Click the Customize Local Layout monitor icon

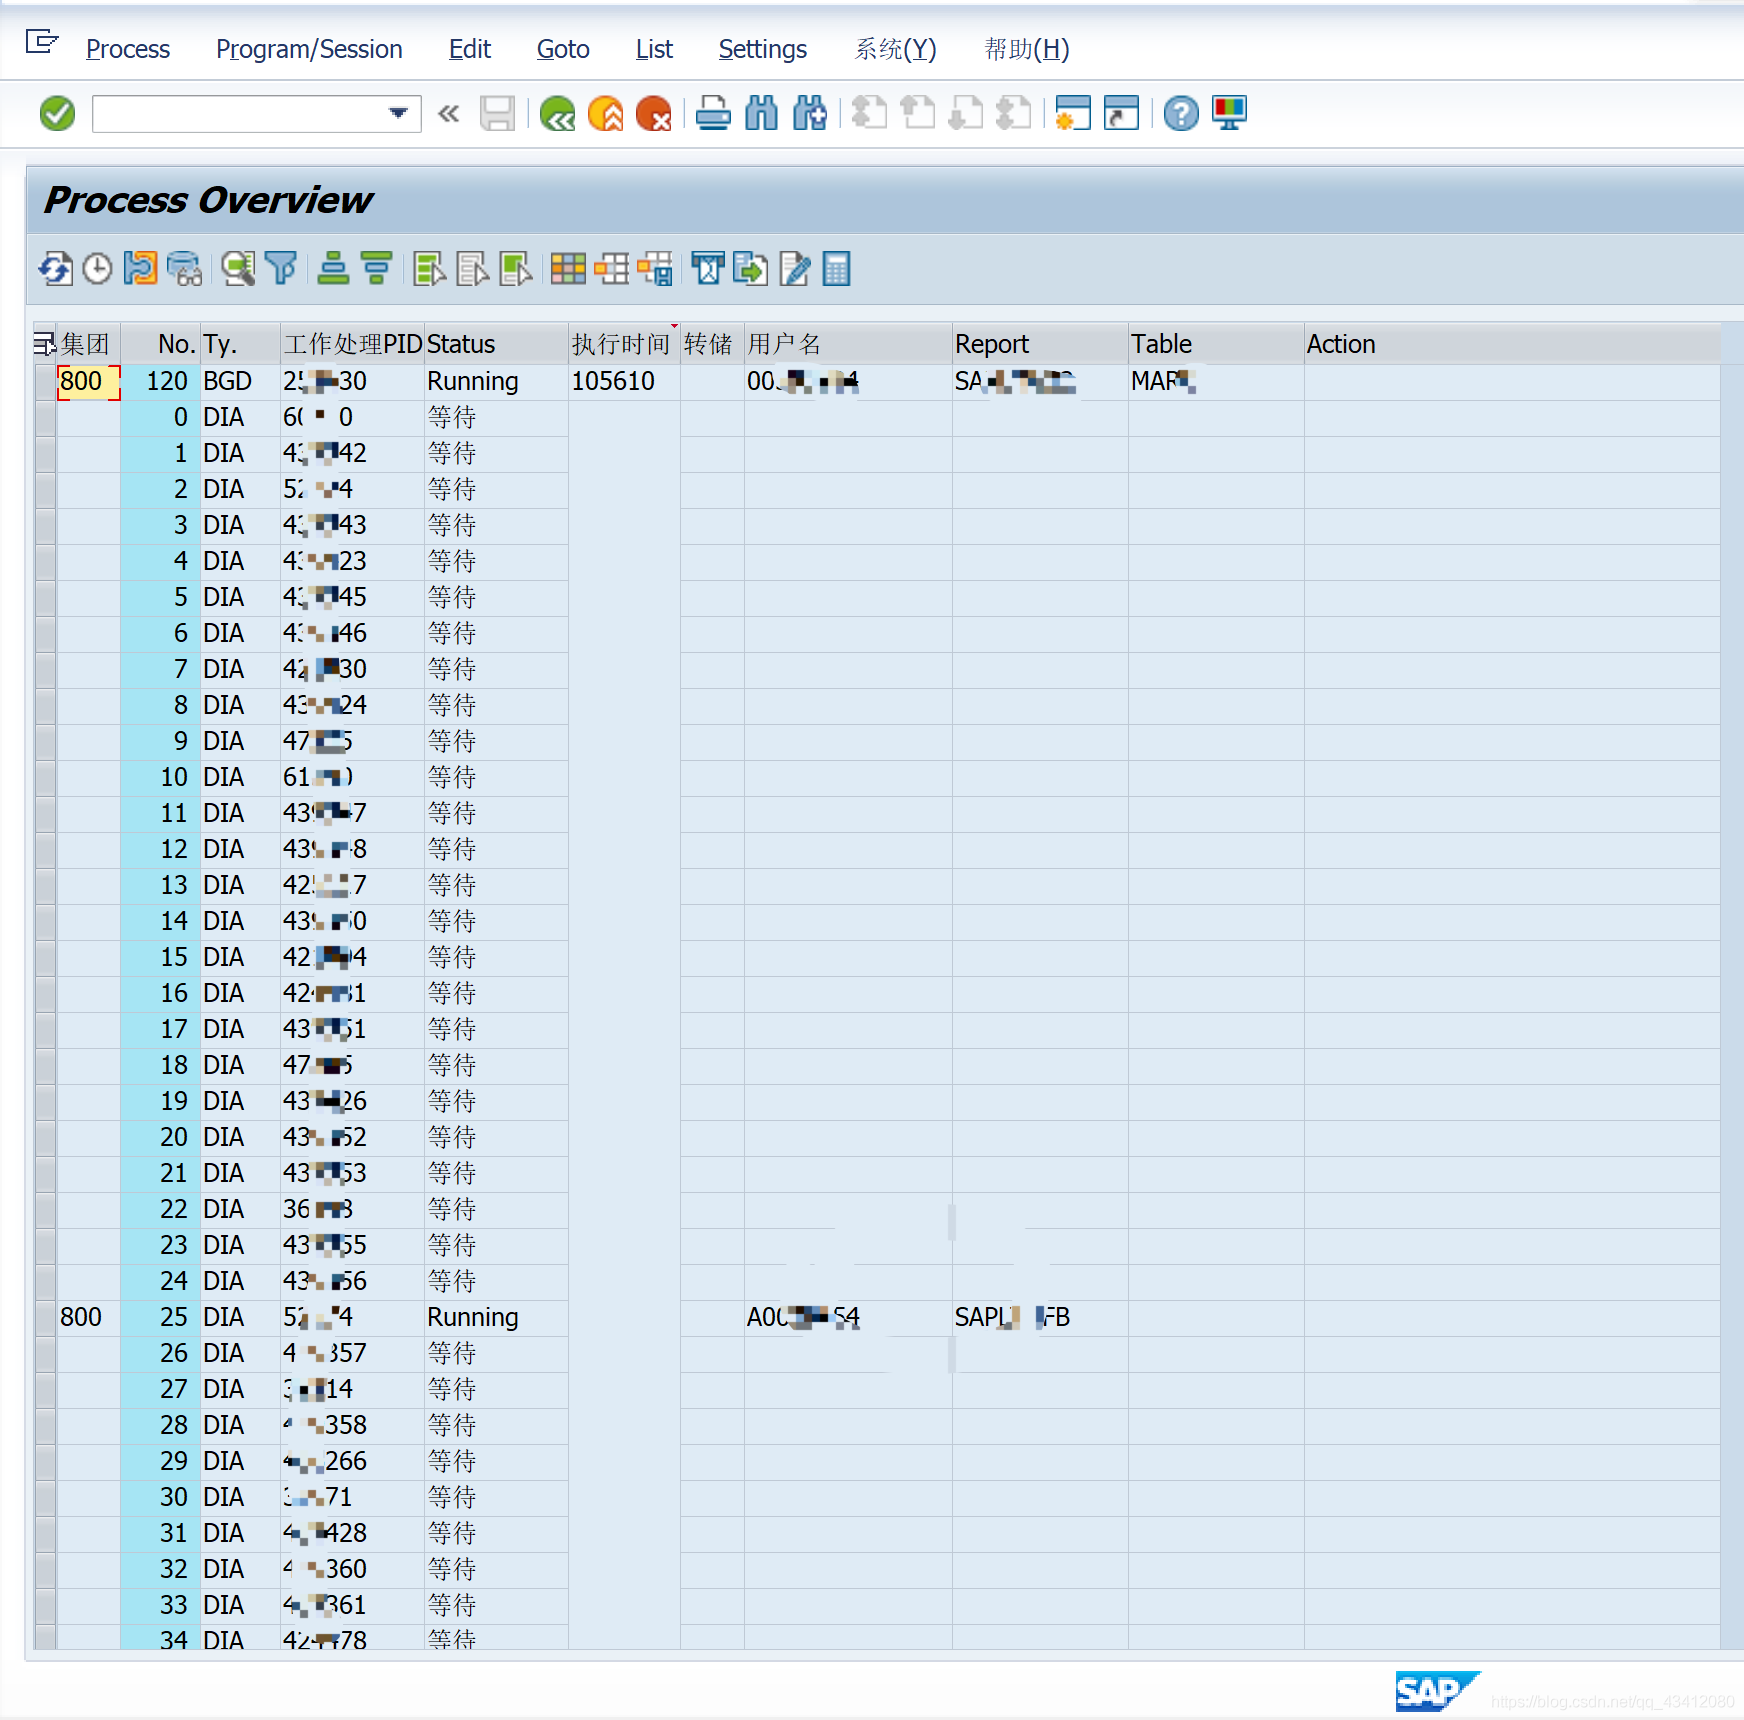1229,114
